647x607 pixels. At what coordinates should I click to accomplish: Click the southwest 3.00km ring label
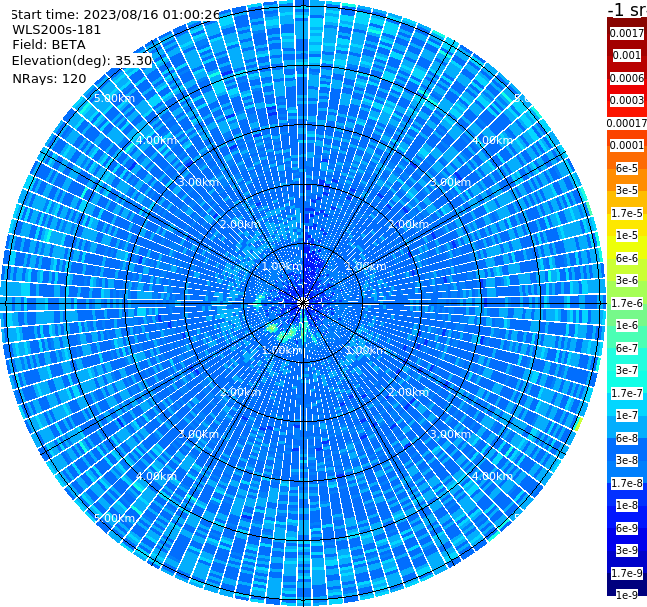[x=198, y=434]
